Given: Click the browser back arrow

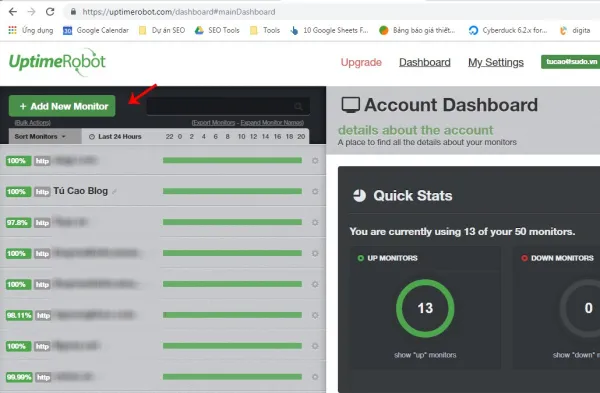Looking at the screenshot, I should coord(13,12).
